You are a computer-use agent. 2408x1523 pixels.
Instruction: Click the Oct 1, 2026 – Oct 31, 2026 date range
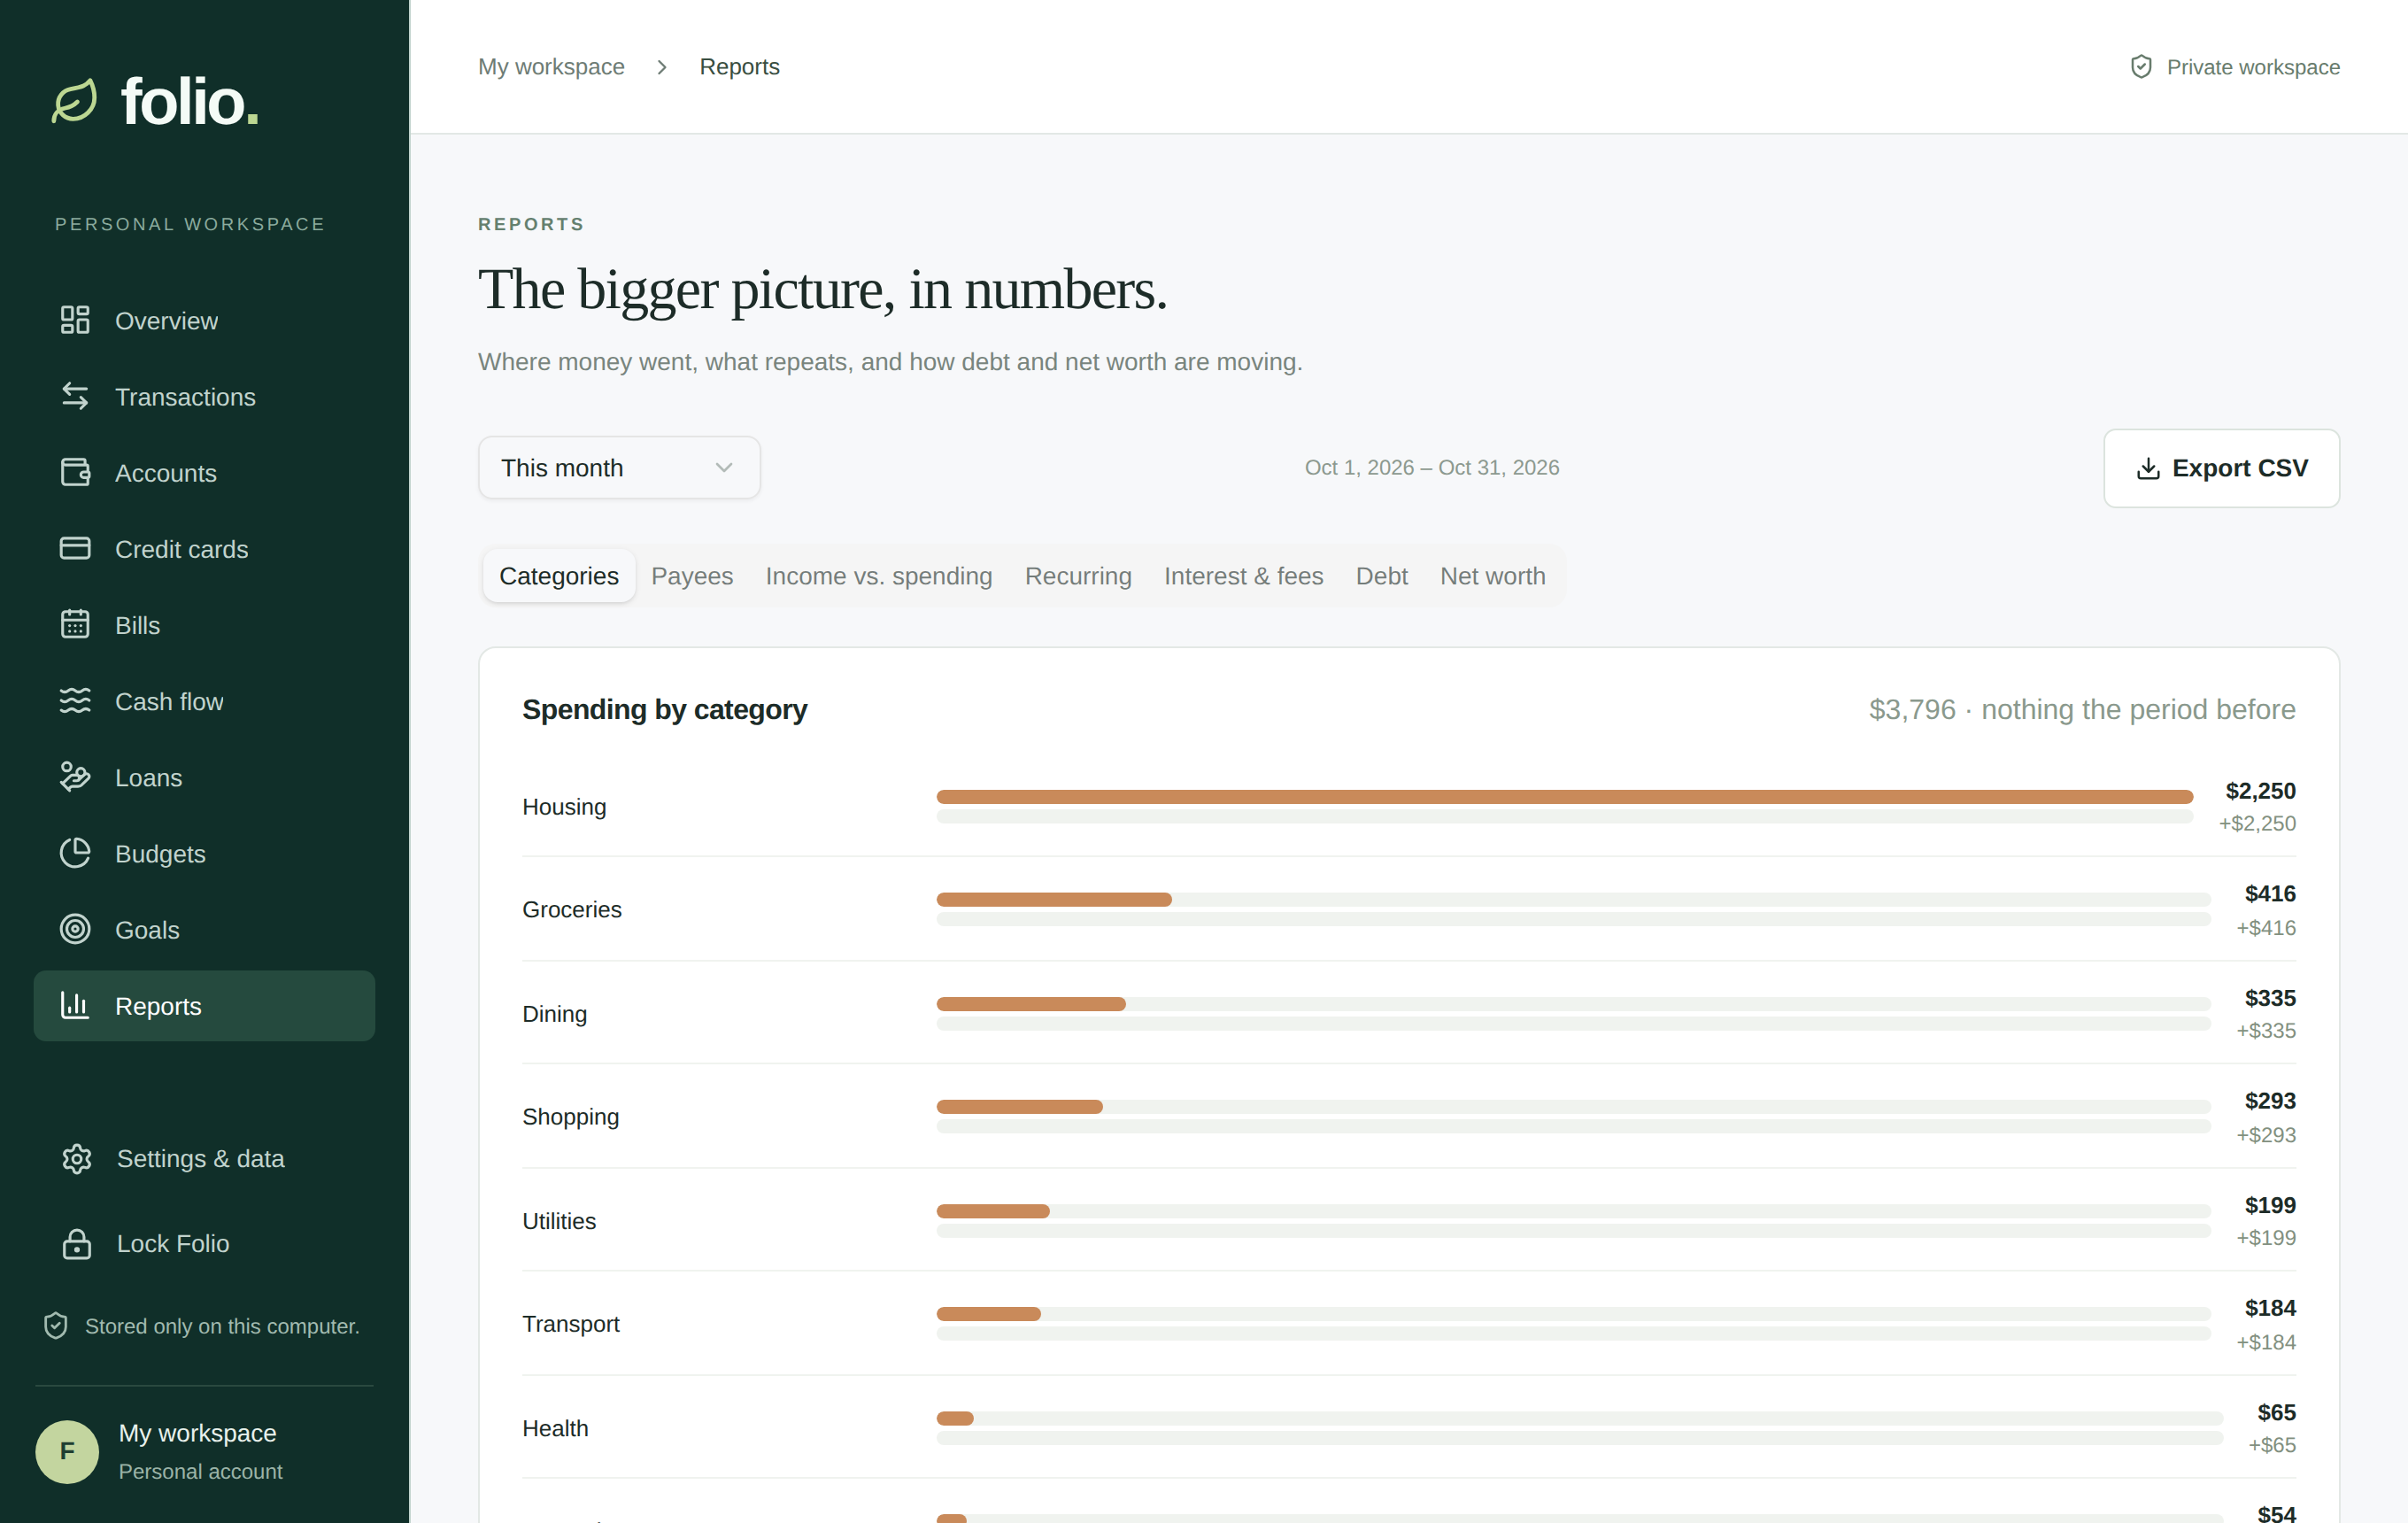1431,468
